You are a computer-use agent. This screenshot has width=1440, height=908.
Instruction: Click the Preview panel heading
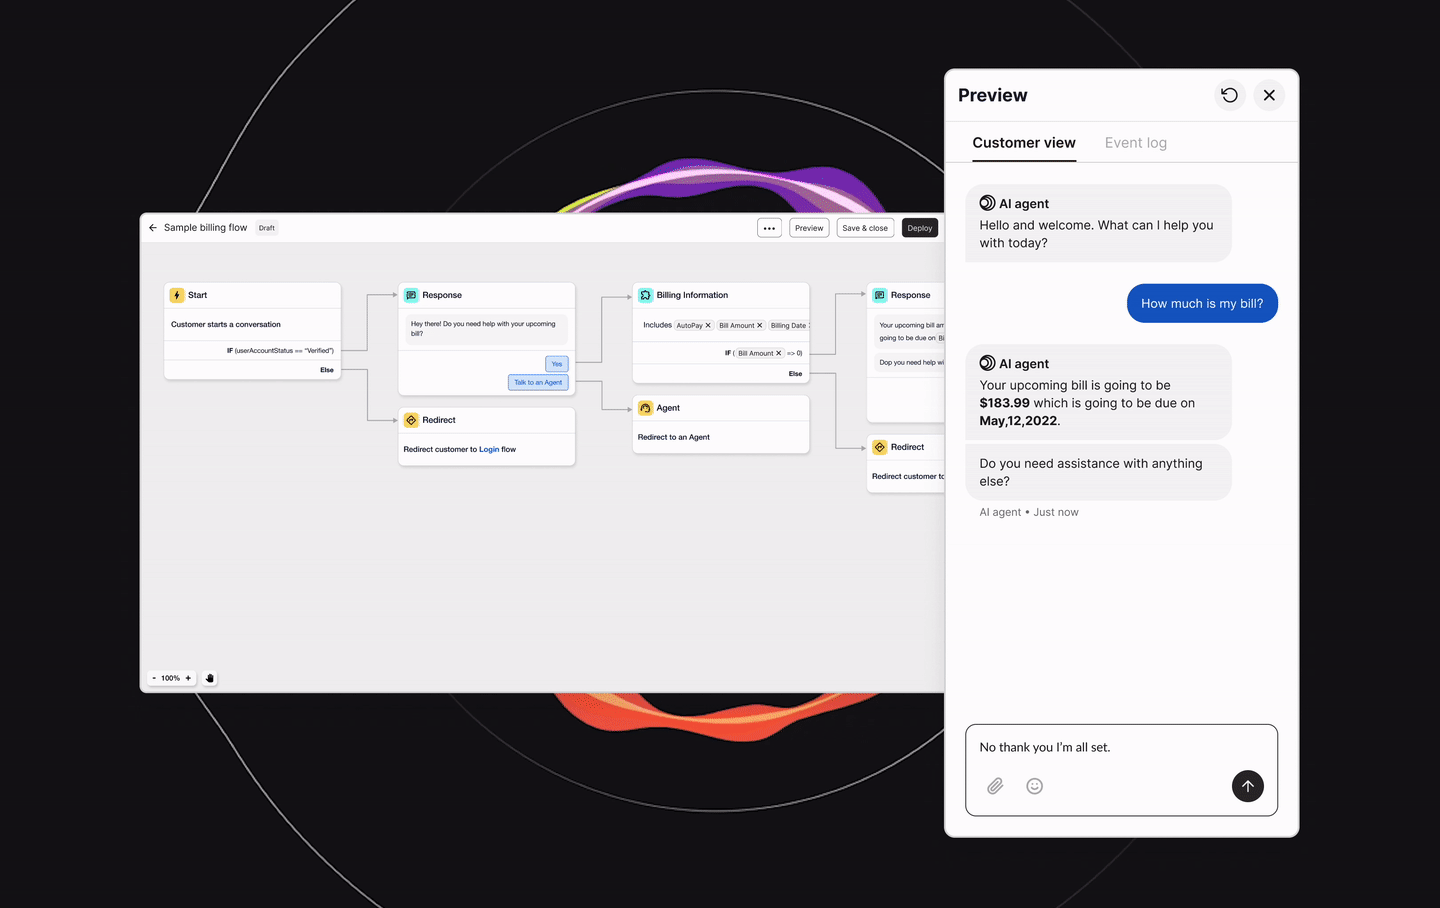pos(993,95)
